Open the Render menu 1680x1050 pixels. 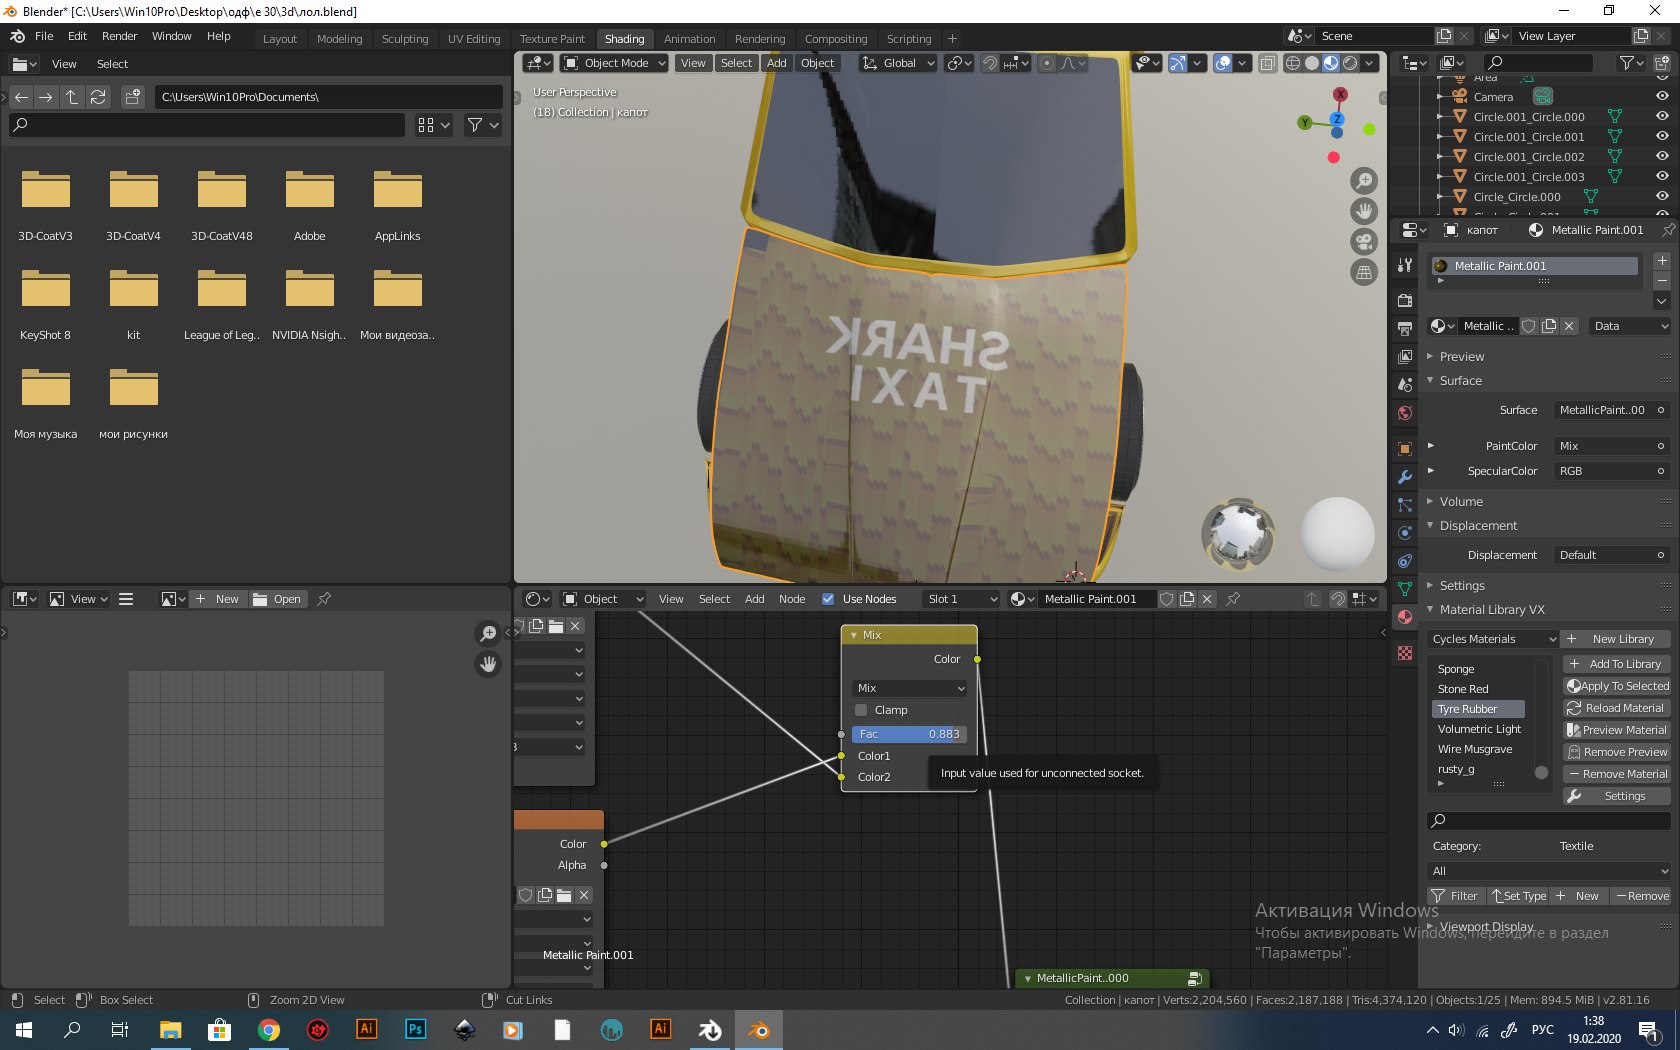(119, 36)
